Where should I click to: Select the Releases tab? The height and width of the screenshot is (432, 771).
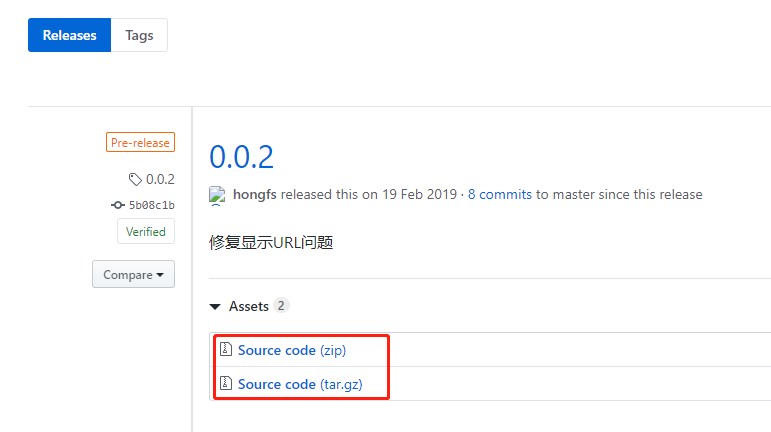[x=69, y=35]
